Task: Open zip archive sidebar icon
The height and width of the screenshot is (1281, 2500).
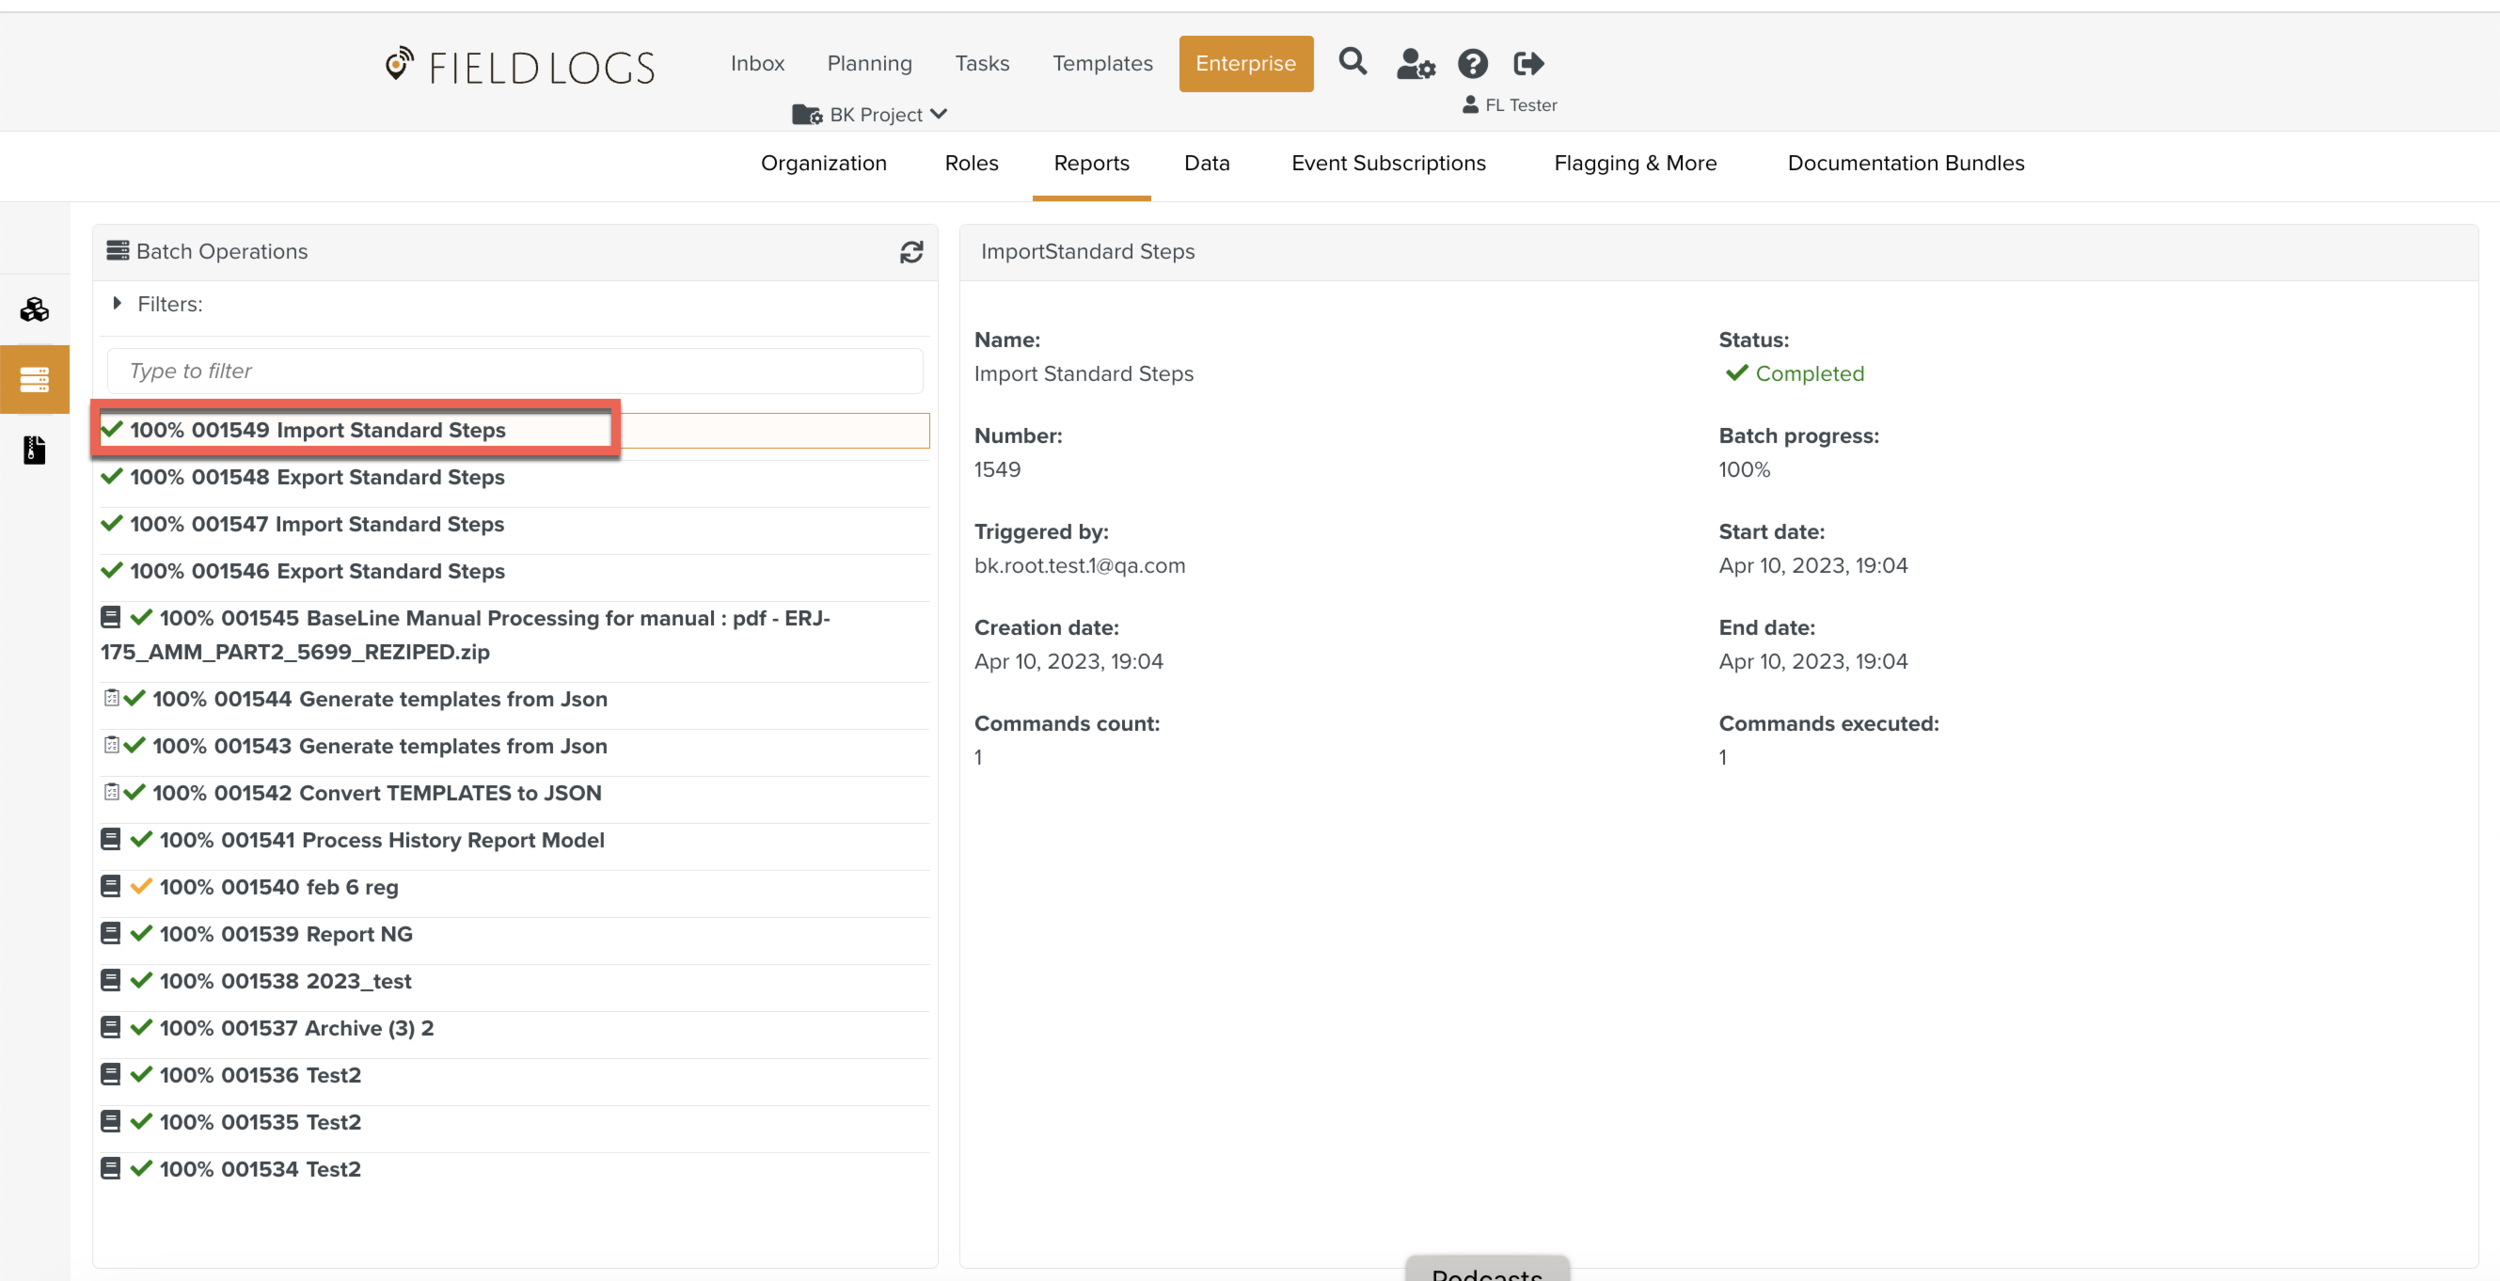Action: [35, 450]
